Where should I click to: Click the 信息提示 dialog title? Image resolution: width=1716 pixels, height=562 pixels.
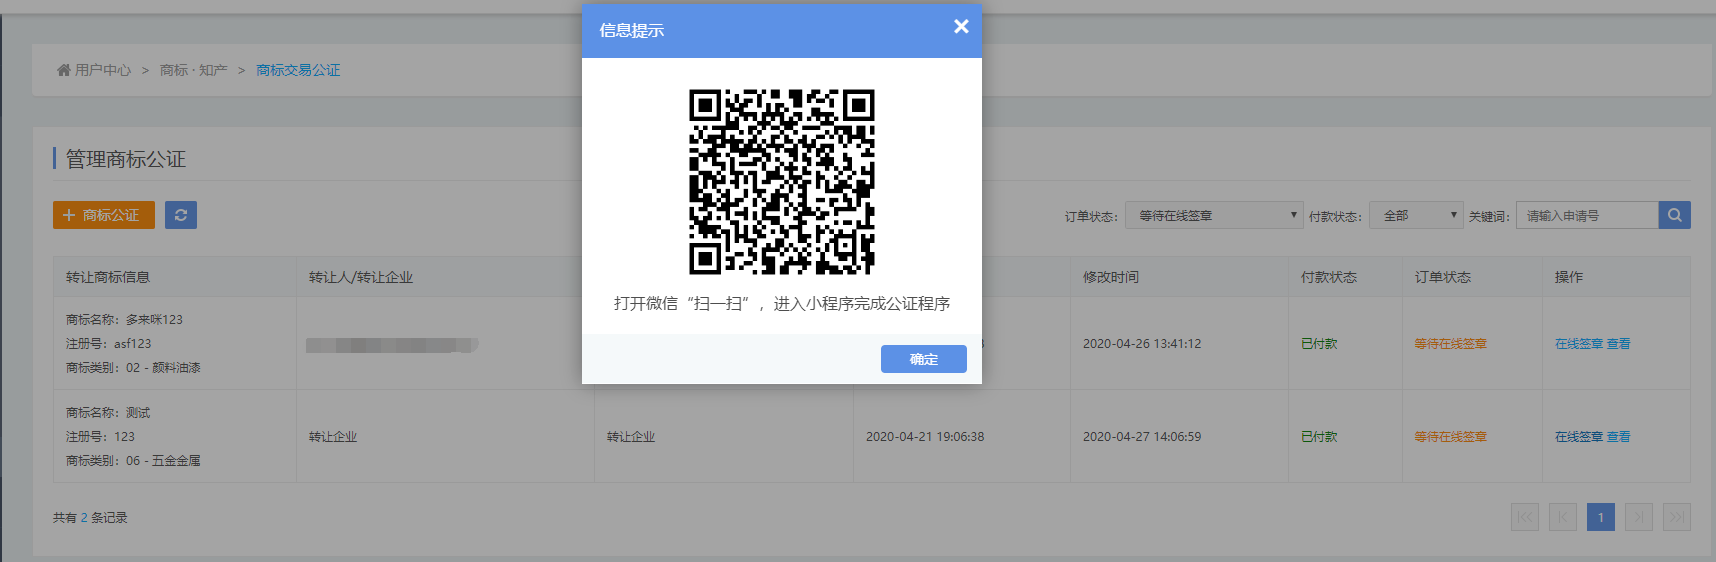coord(631,31)
